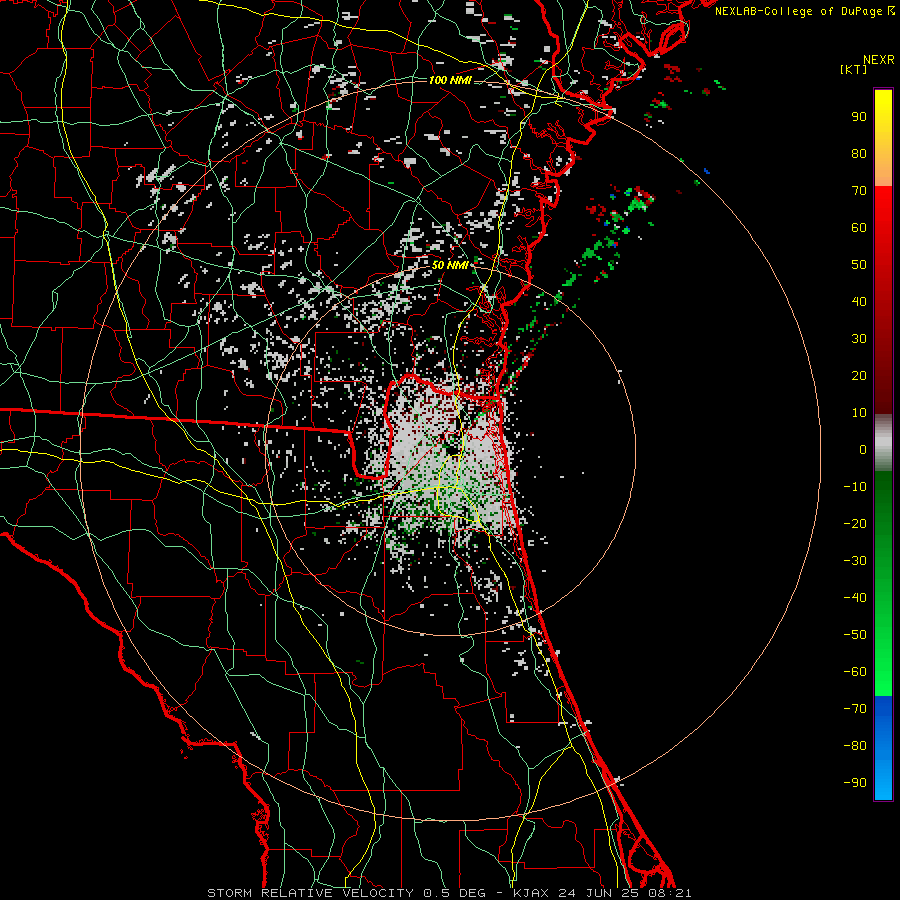The height and width of the screenshot is (900, 900).
Task: Click the -30 knot legend value
Action: pyautogui.click(x=855, y=561)
